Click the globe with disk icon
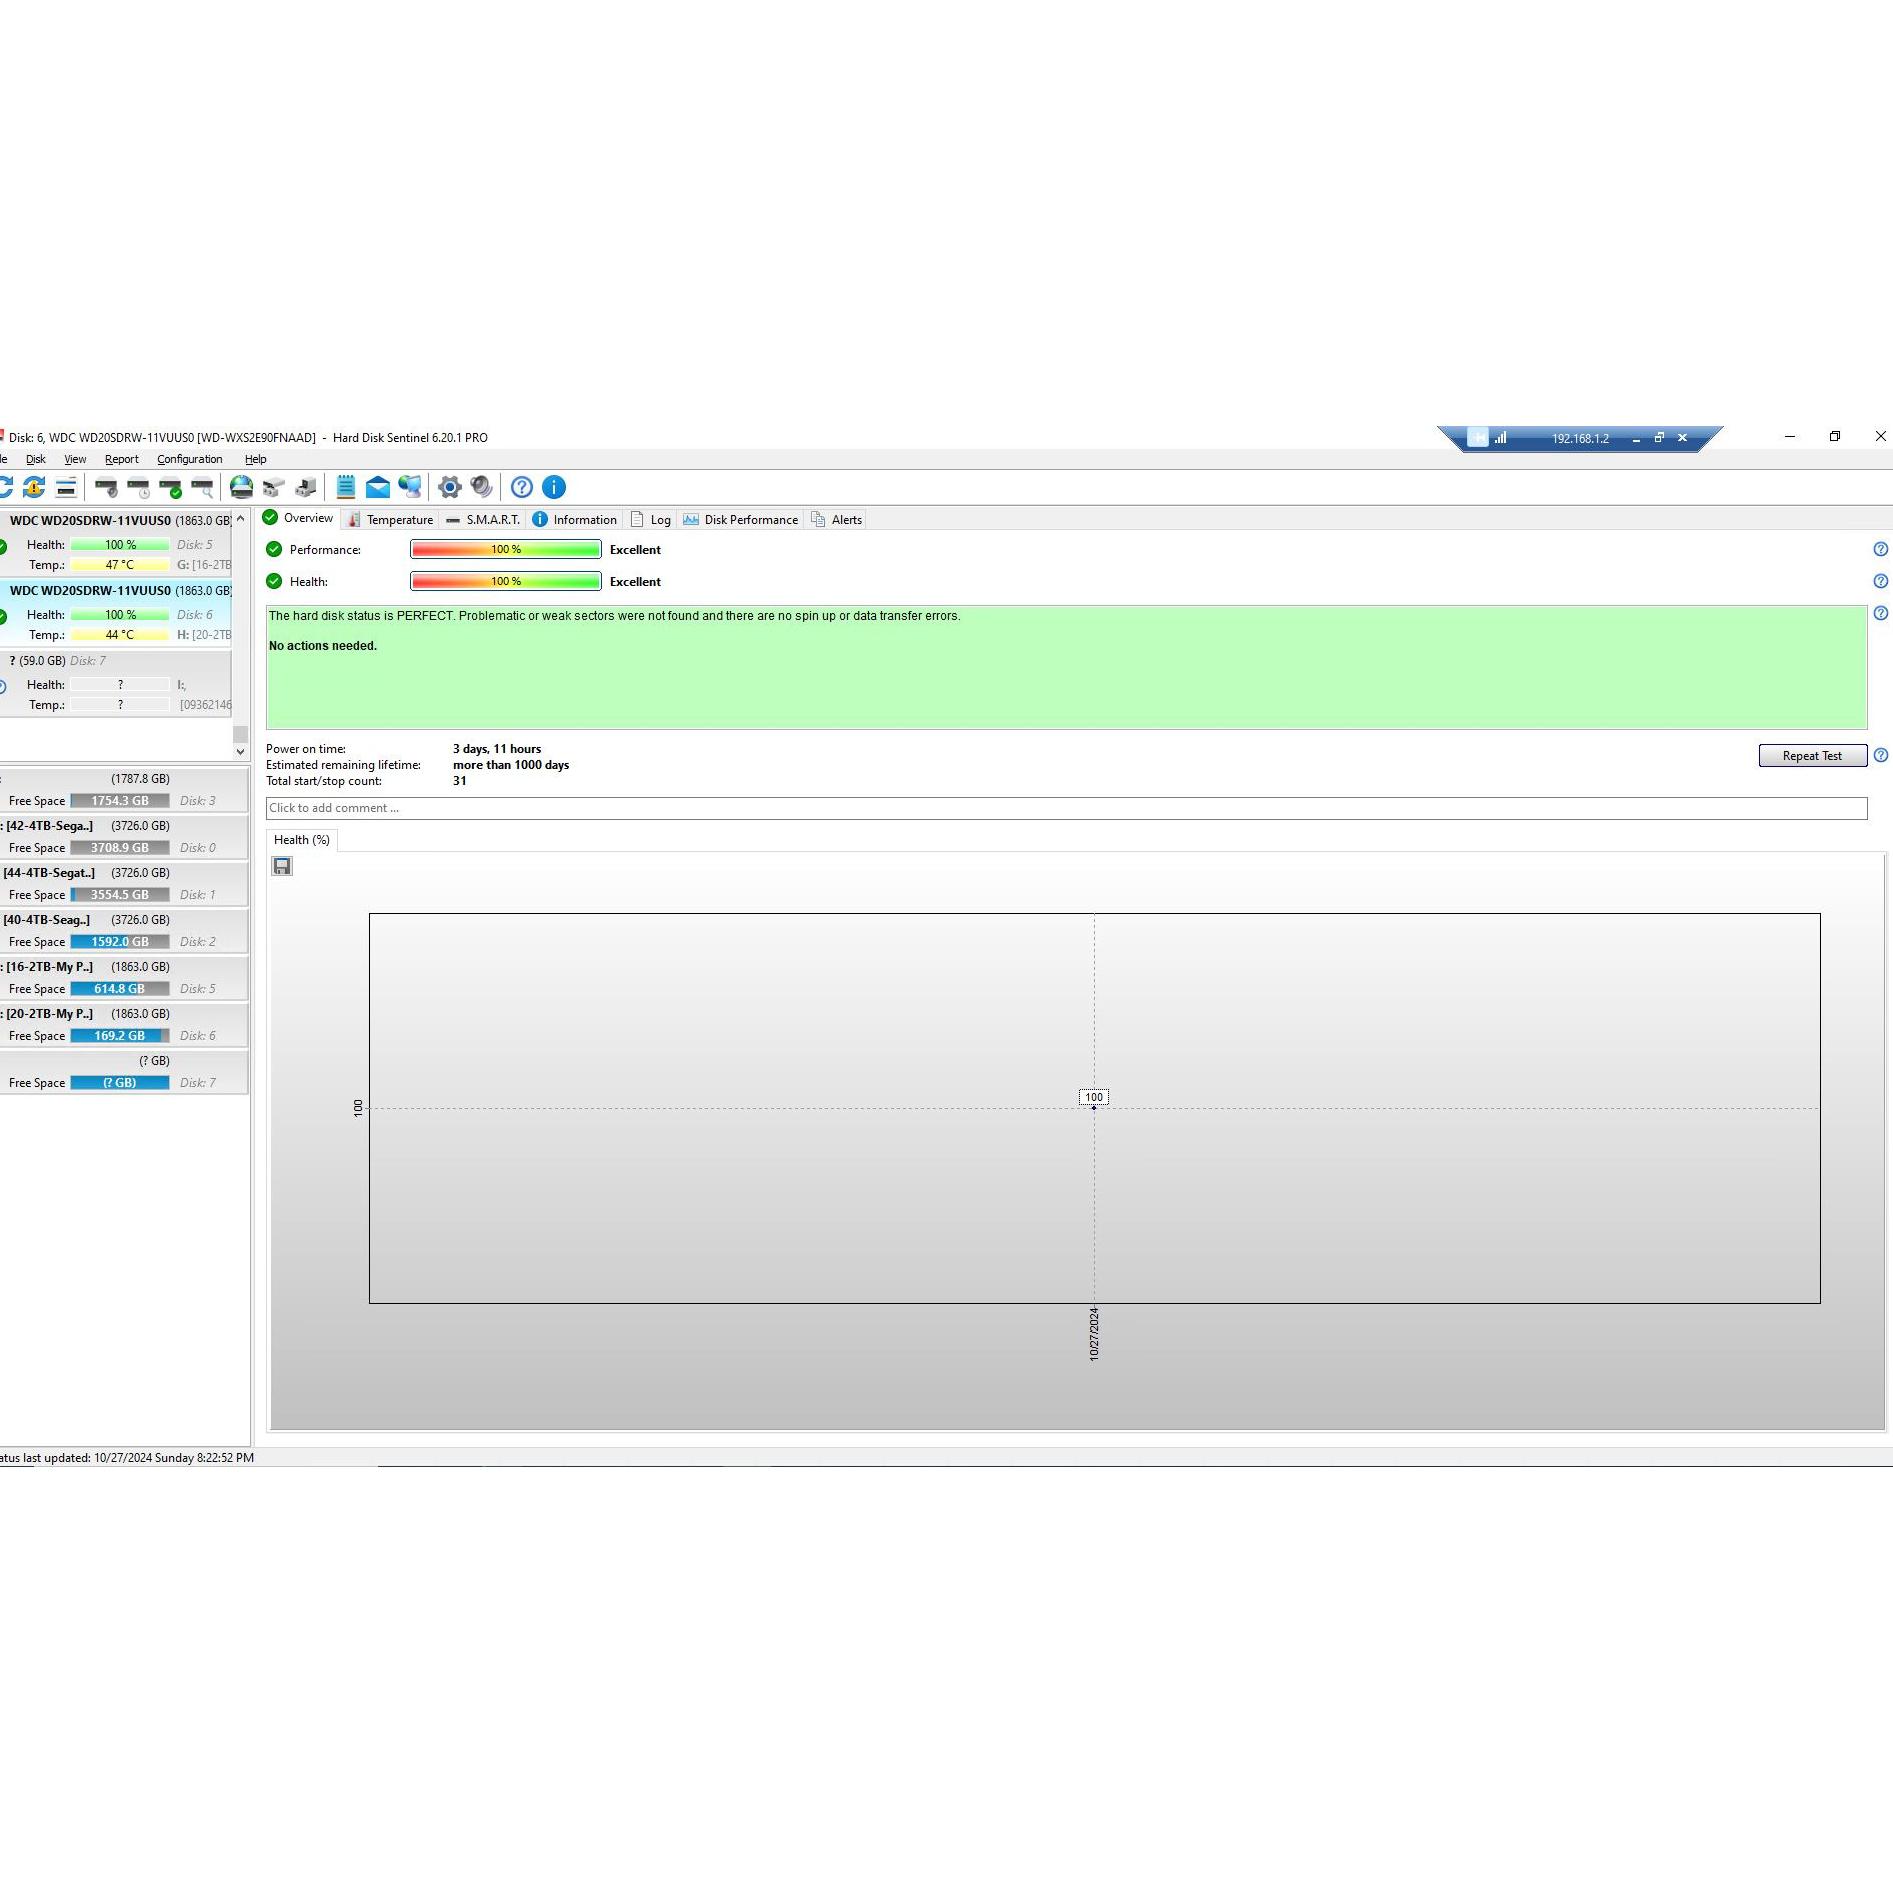The height and width of the screenshot is (1893, 1893). 241,487
